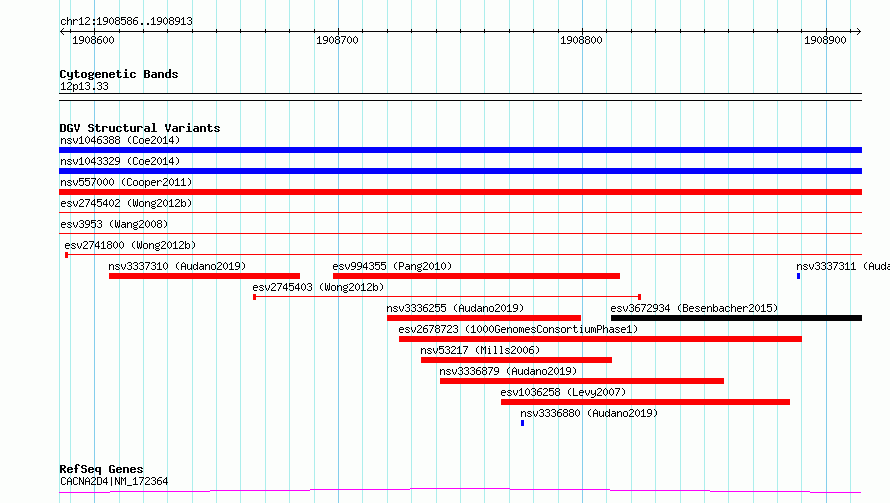The width and height of the screenshot is (890, 503).
Task: Click the red bar under esv1036258
Action: (x=645, y=402)
